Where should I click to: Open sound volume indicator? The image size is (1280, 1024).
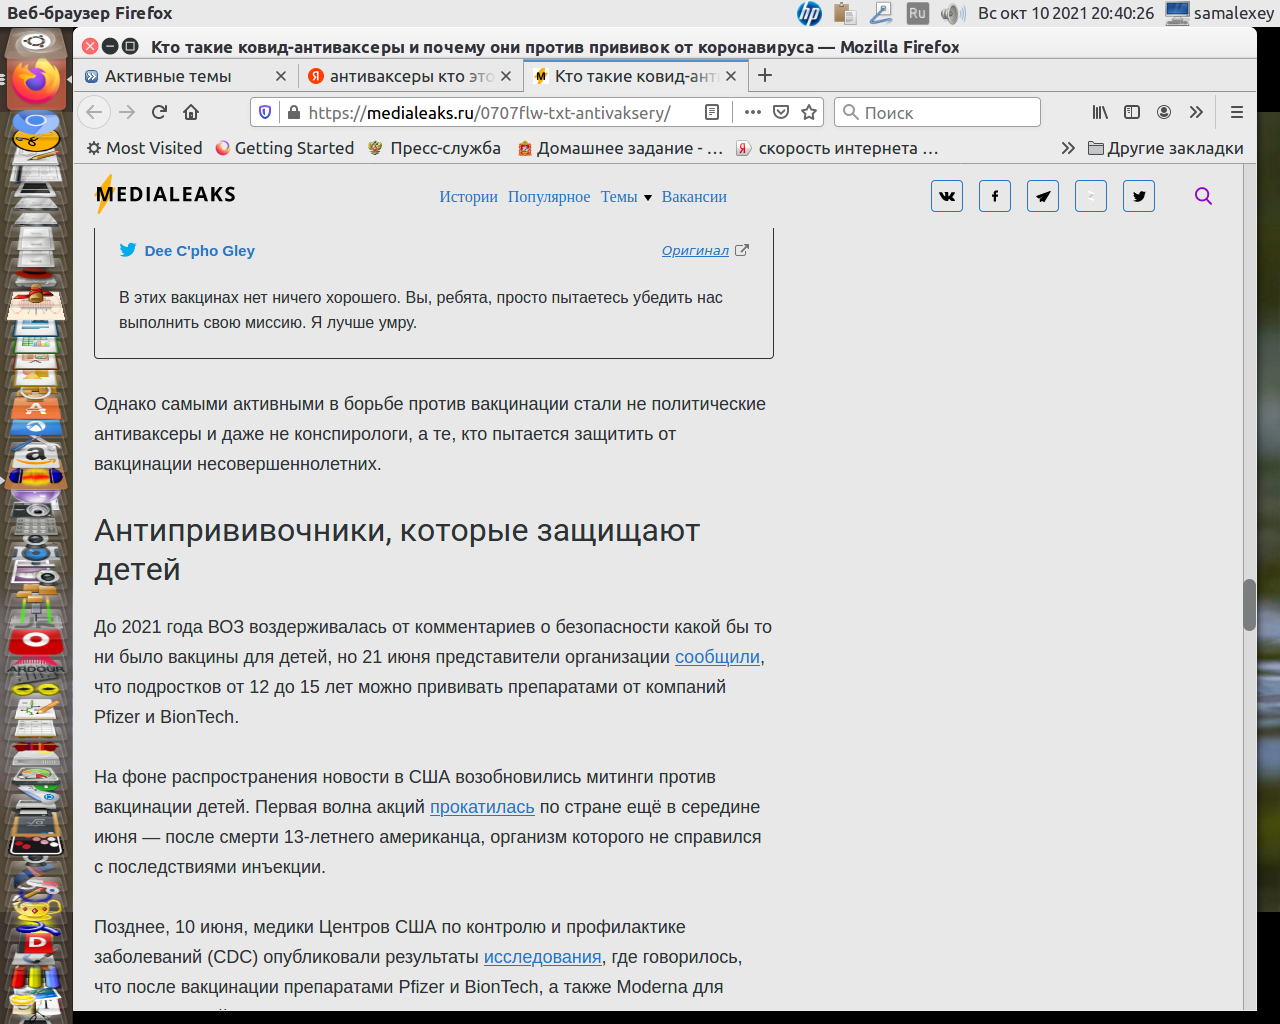point(953,13)
